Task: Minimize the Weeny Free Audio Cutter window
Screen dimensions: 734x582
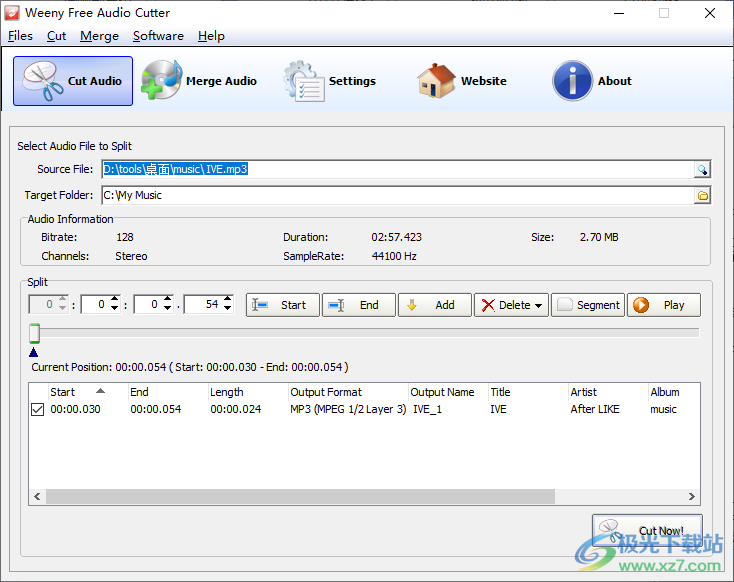Action: (x=619, y=13)
